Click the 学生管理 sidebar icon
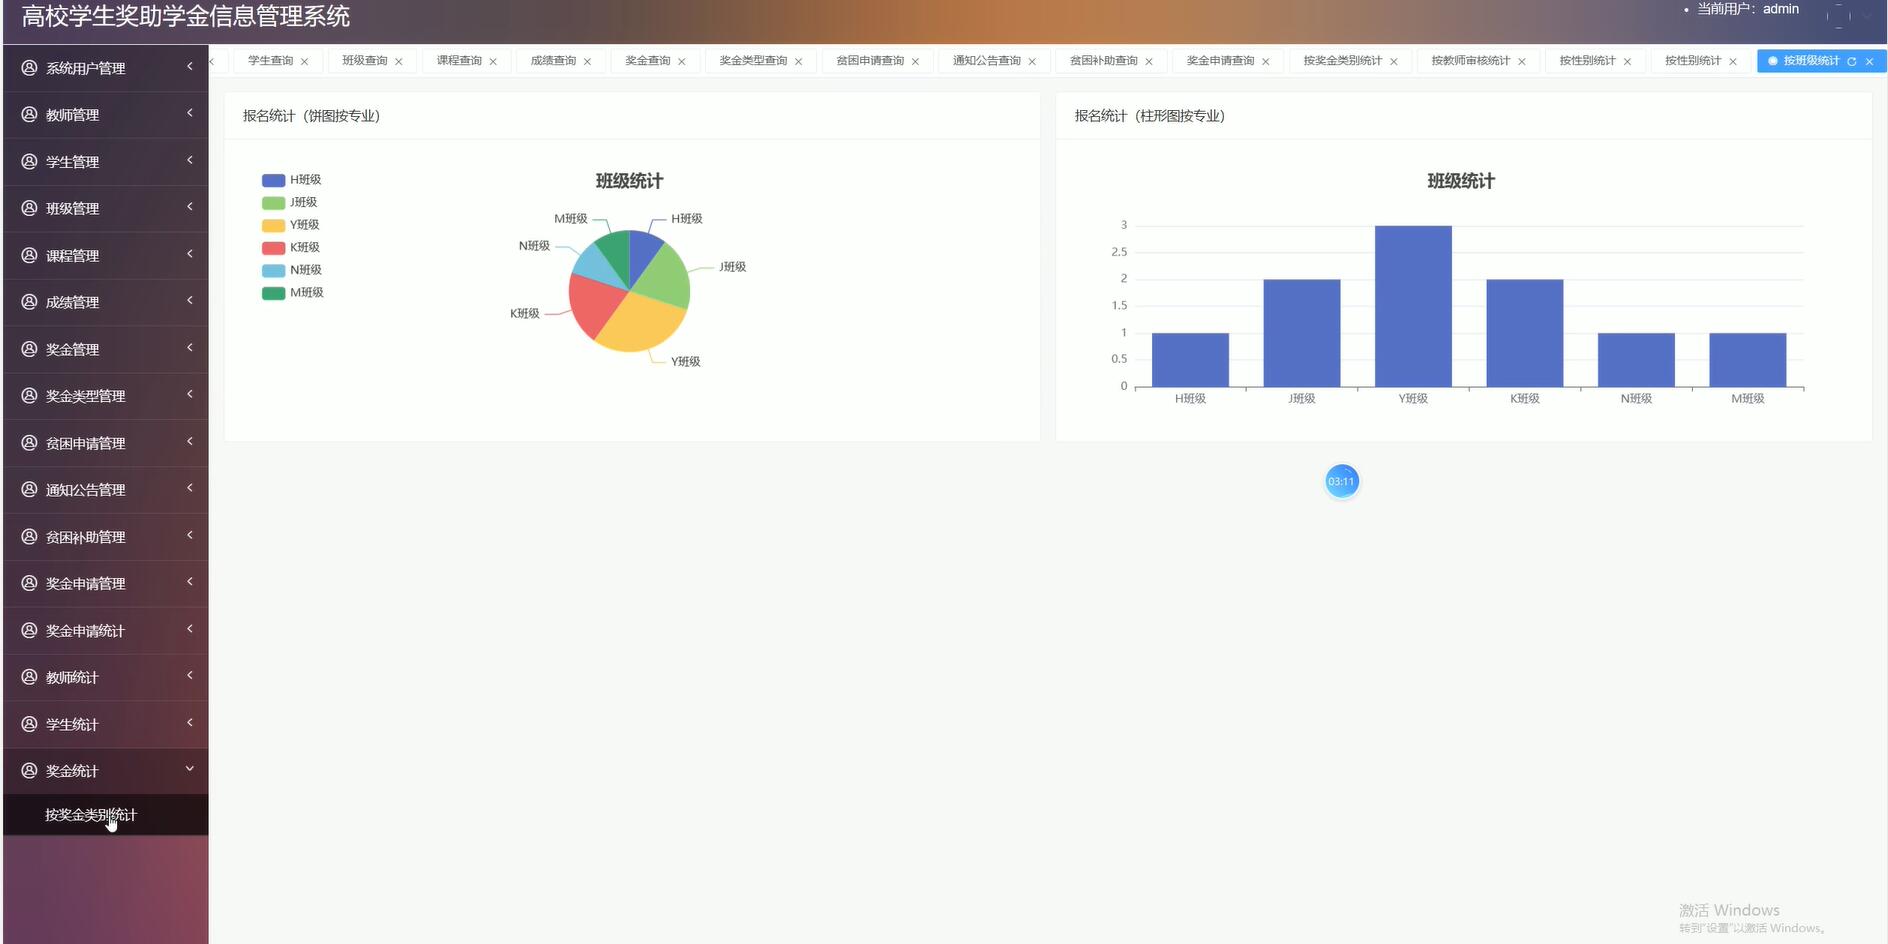The width and height of the screenshot is (1888, 944). coord(27,161)
